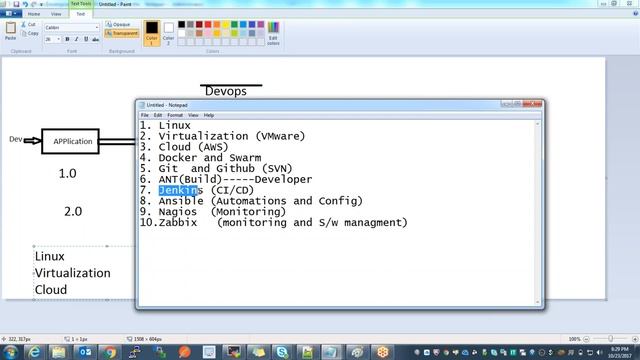Viewport: 640px width, 360px height.
Task: Open Edit colors dialog
Action: coord(273,33)
